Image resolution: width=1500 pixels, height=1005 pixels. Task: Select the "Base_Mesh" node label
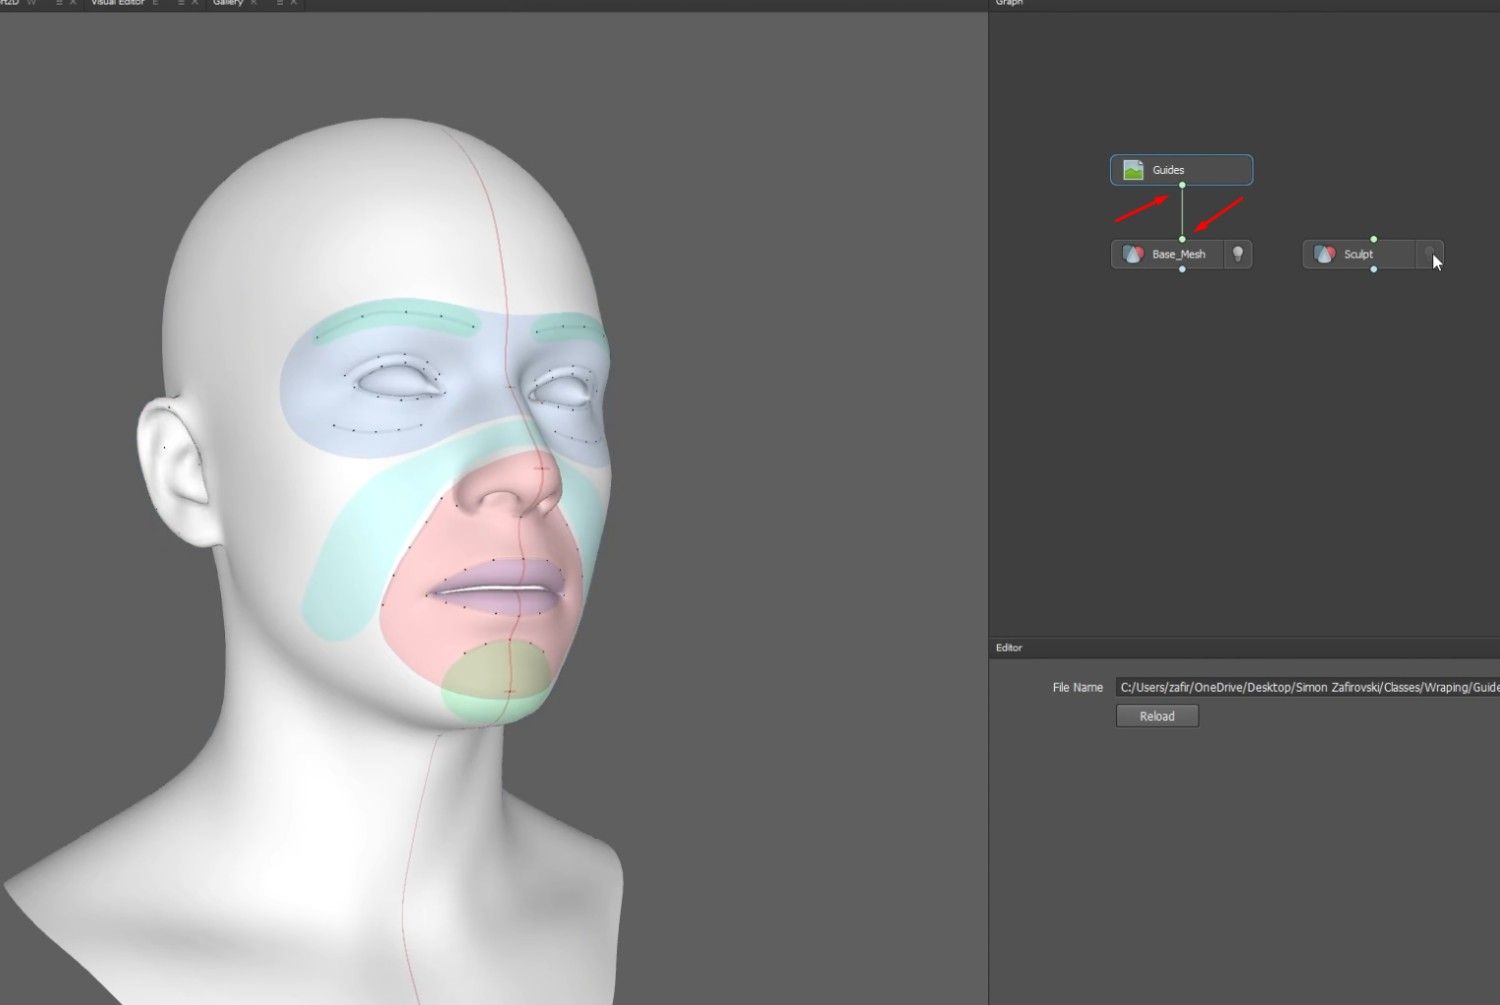1179,254
